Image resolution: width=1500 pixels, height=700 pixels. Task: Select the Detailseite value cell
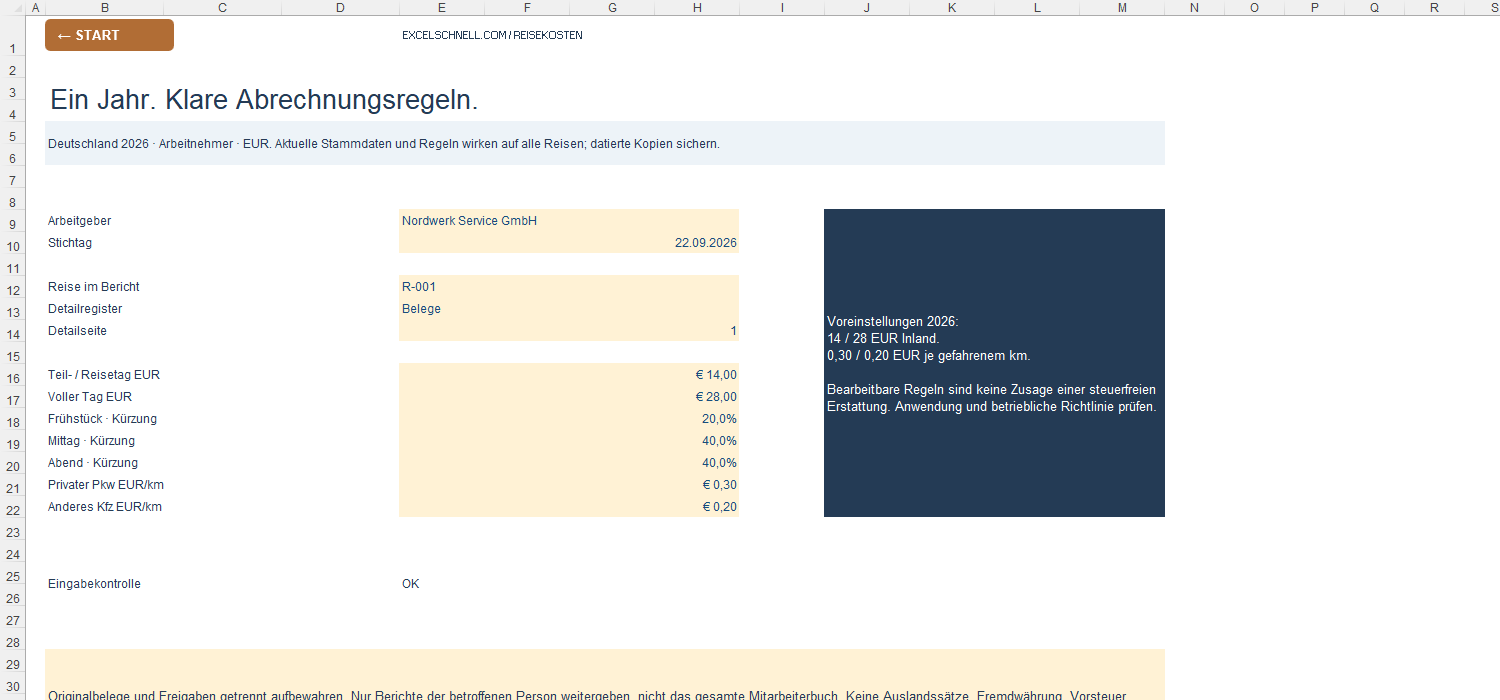(x=569, y=330)
